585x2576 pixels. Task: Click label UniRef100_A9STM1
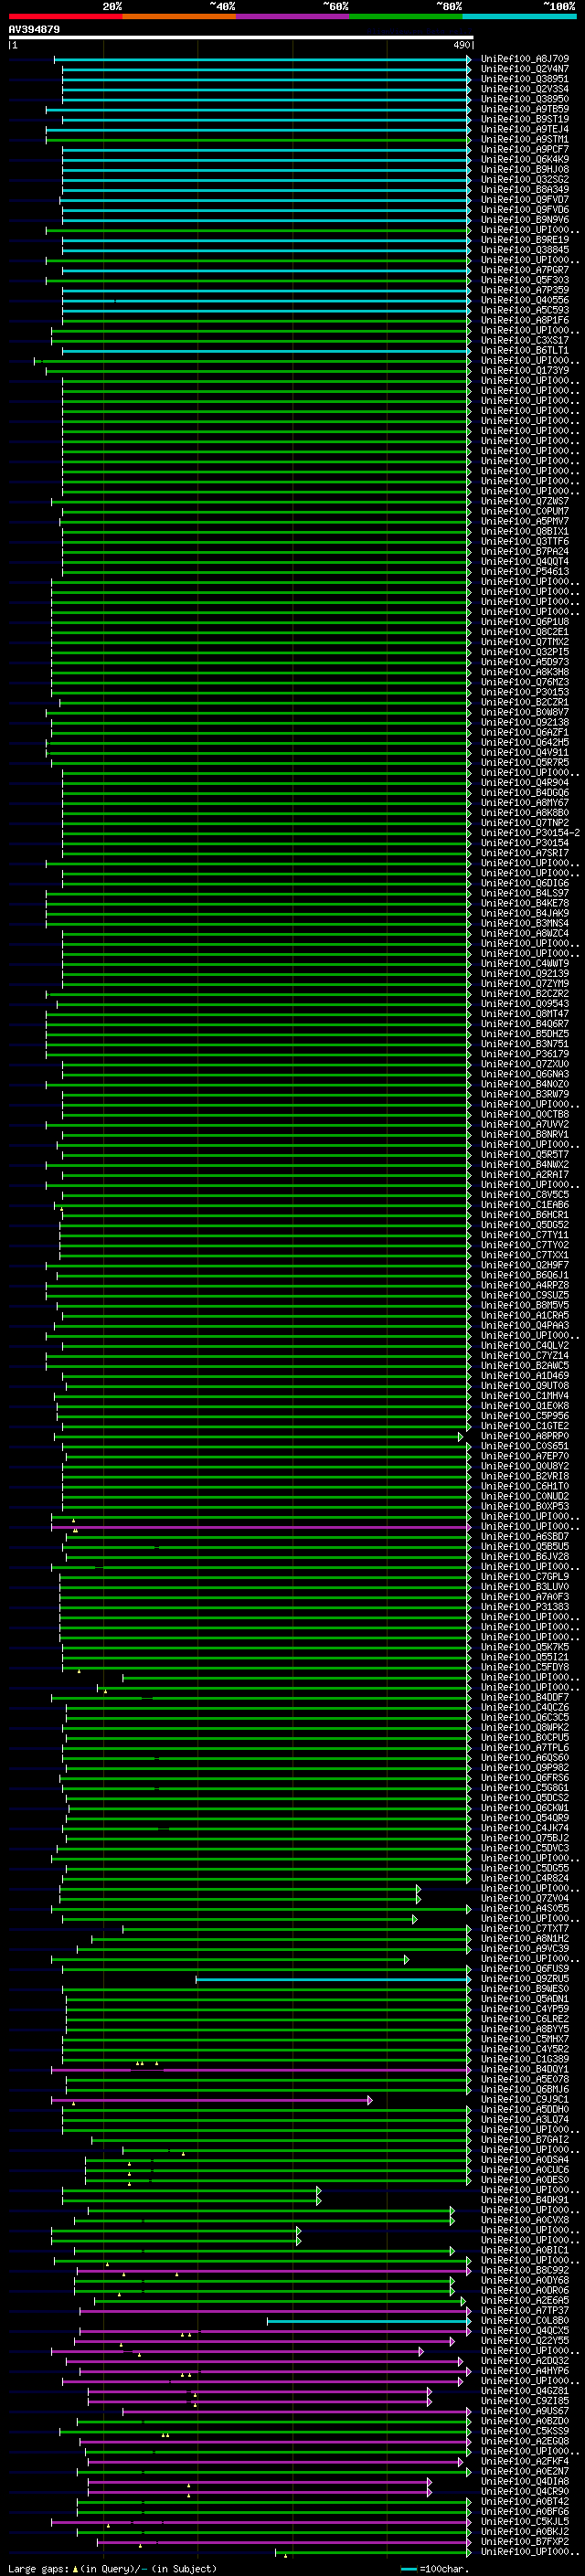pos(525,139)
